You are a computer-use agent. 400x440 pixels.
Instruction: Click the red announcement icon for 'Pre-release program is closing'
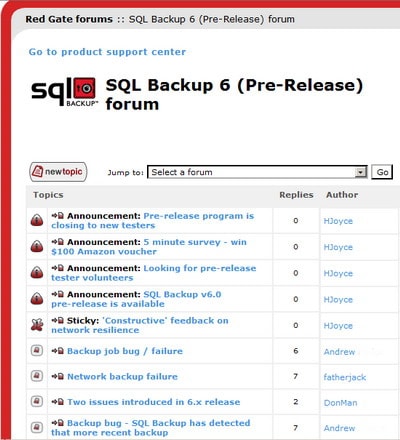click(37, 220)
